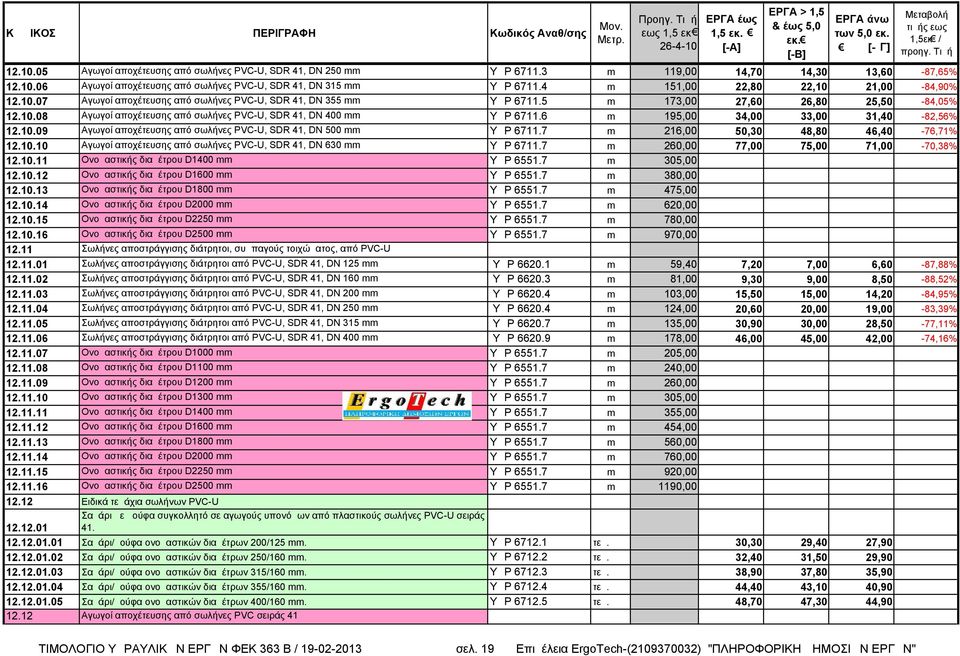Click value 205,00 in row 12.11.07
This screenshot has height=656, width=960.
pyautogui.click(x=680, y=353)
